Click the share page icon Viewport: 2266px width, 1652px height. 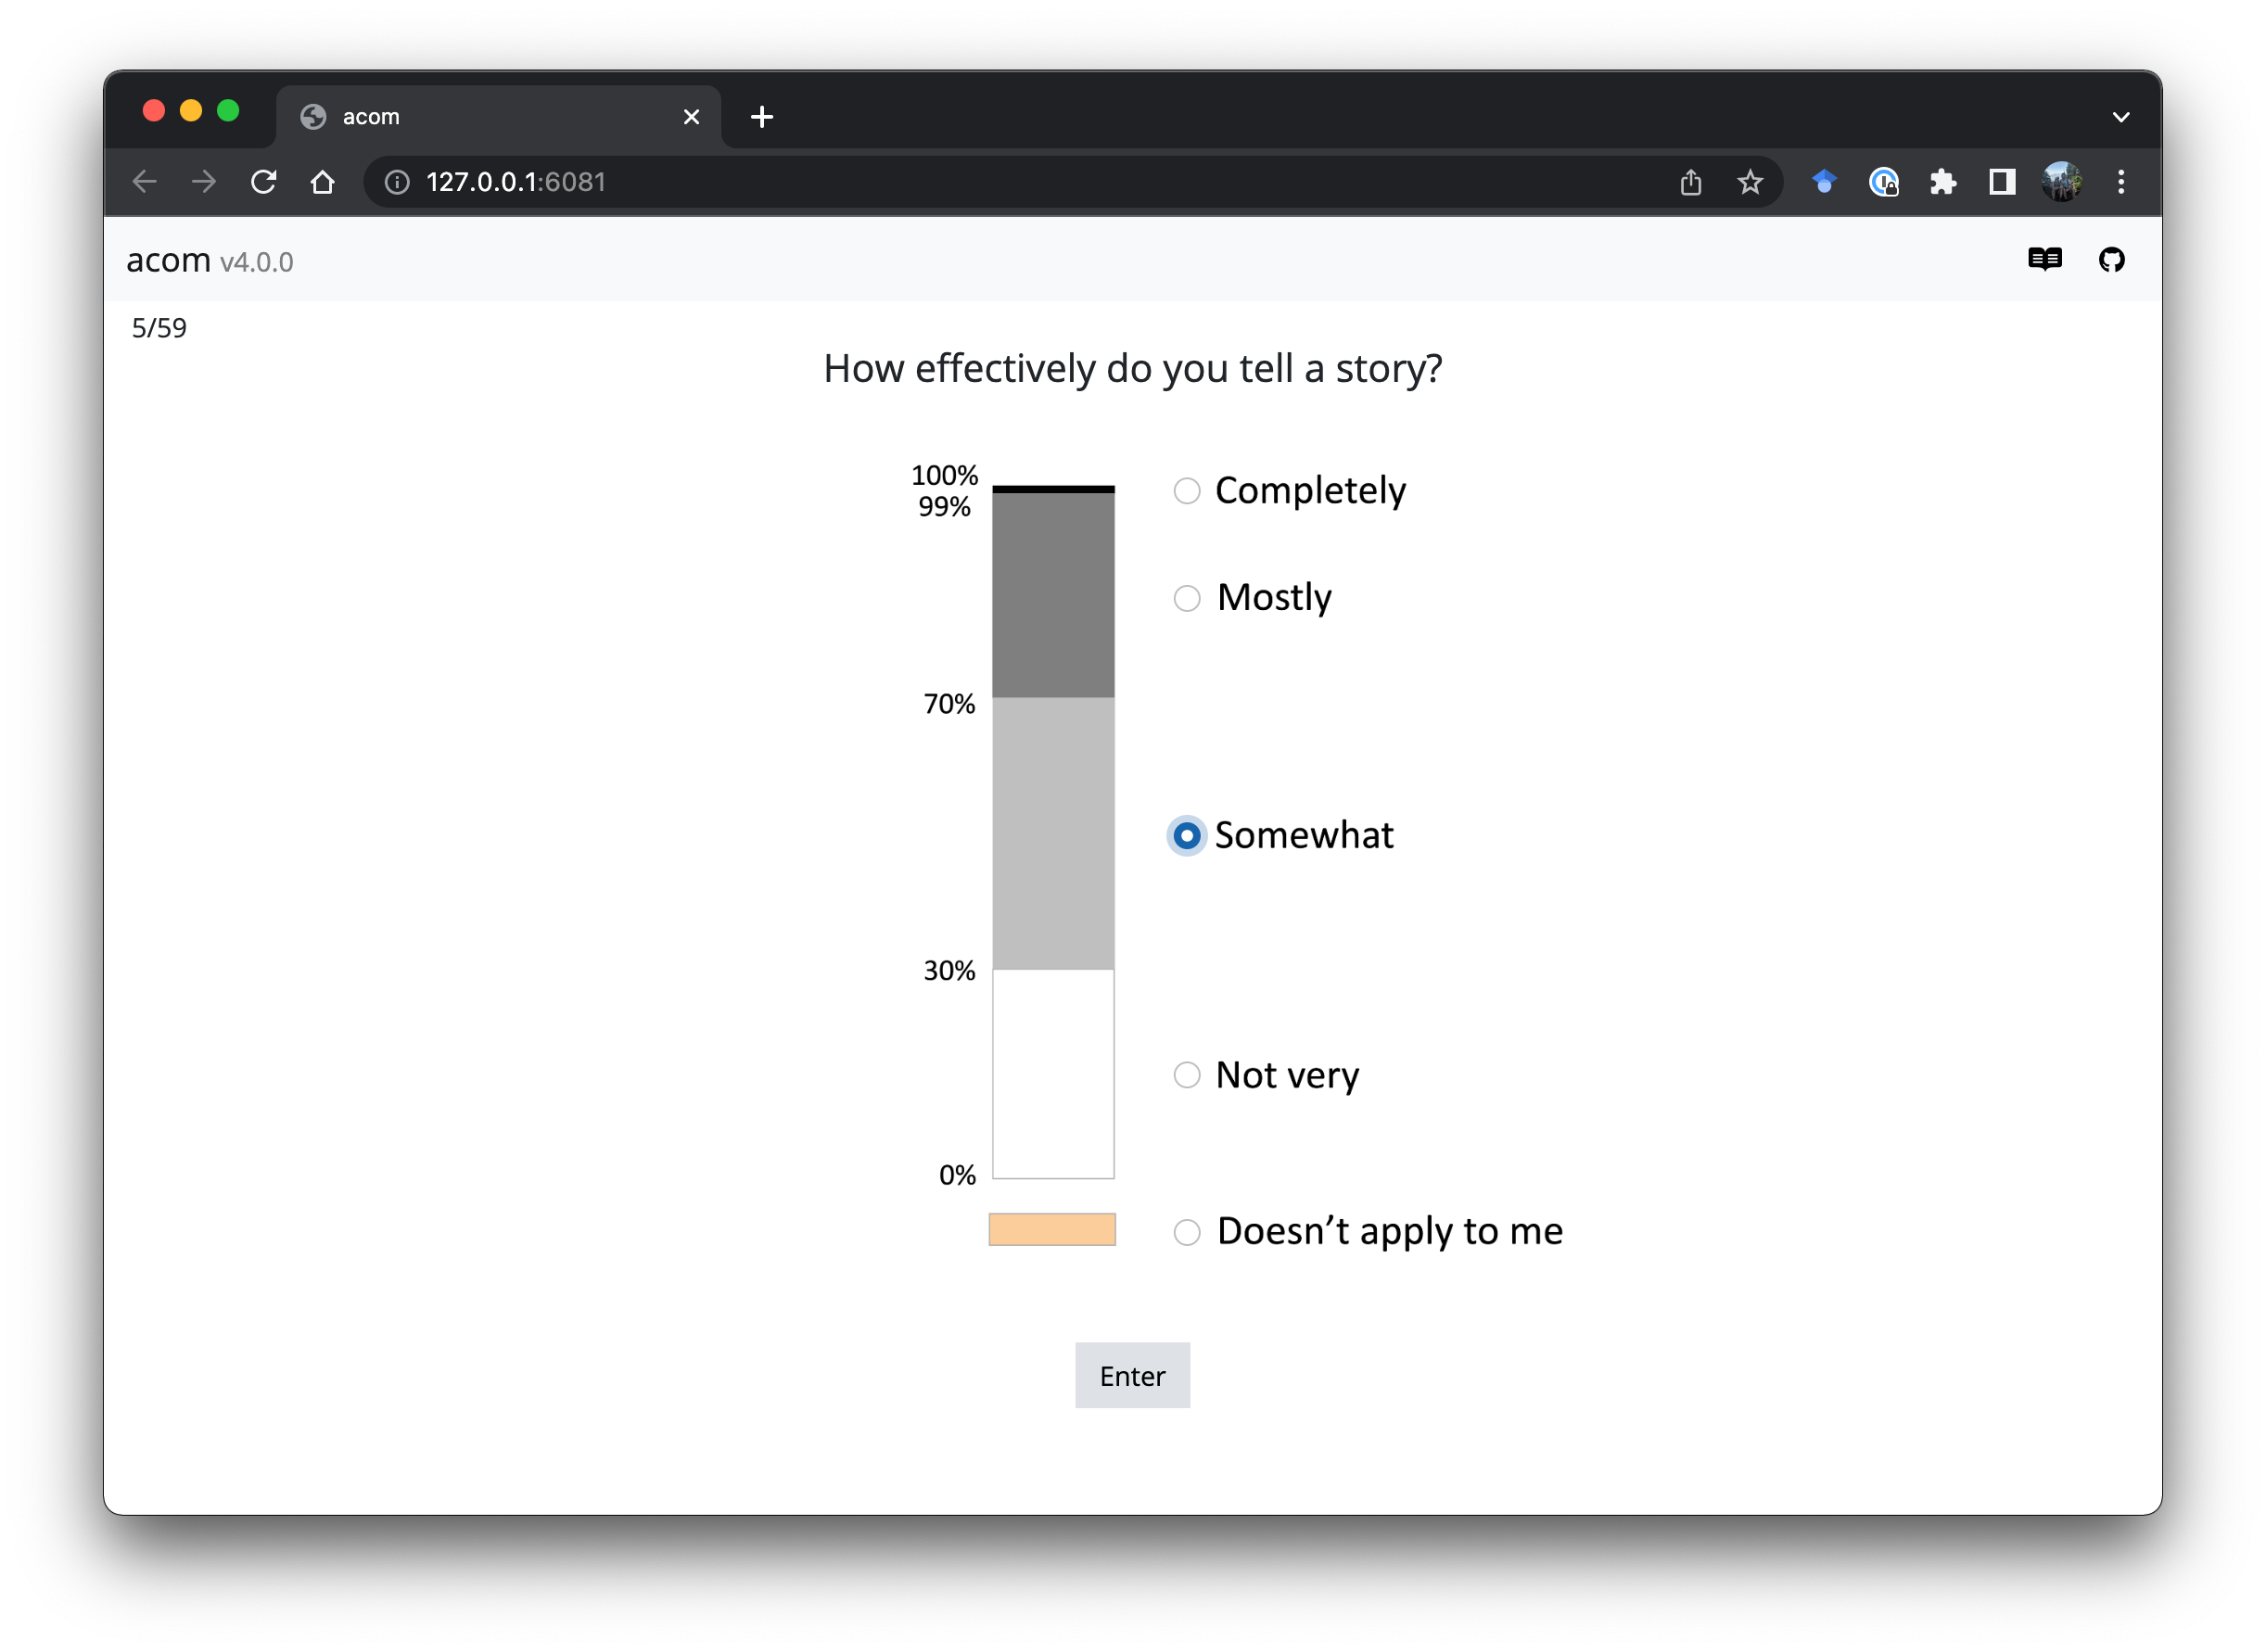1690,182
